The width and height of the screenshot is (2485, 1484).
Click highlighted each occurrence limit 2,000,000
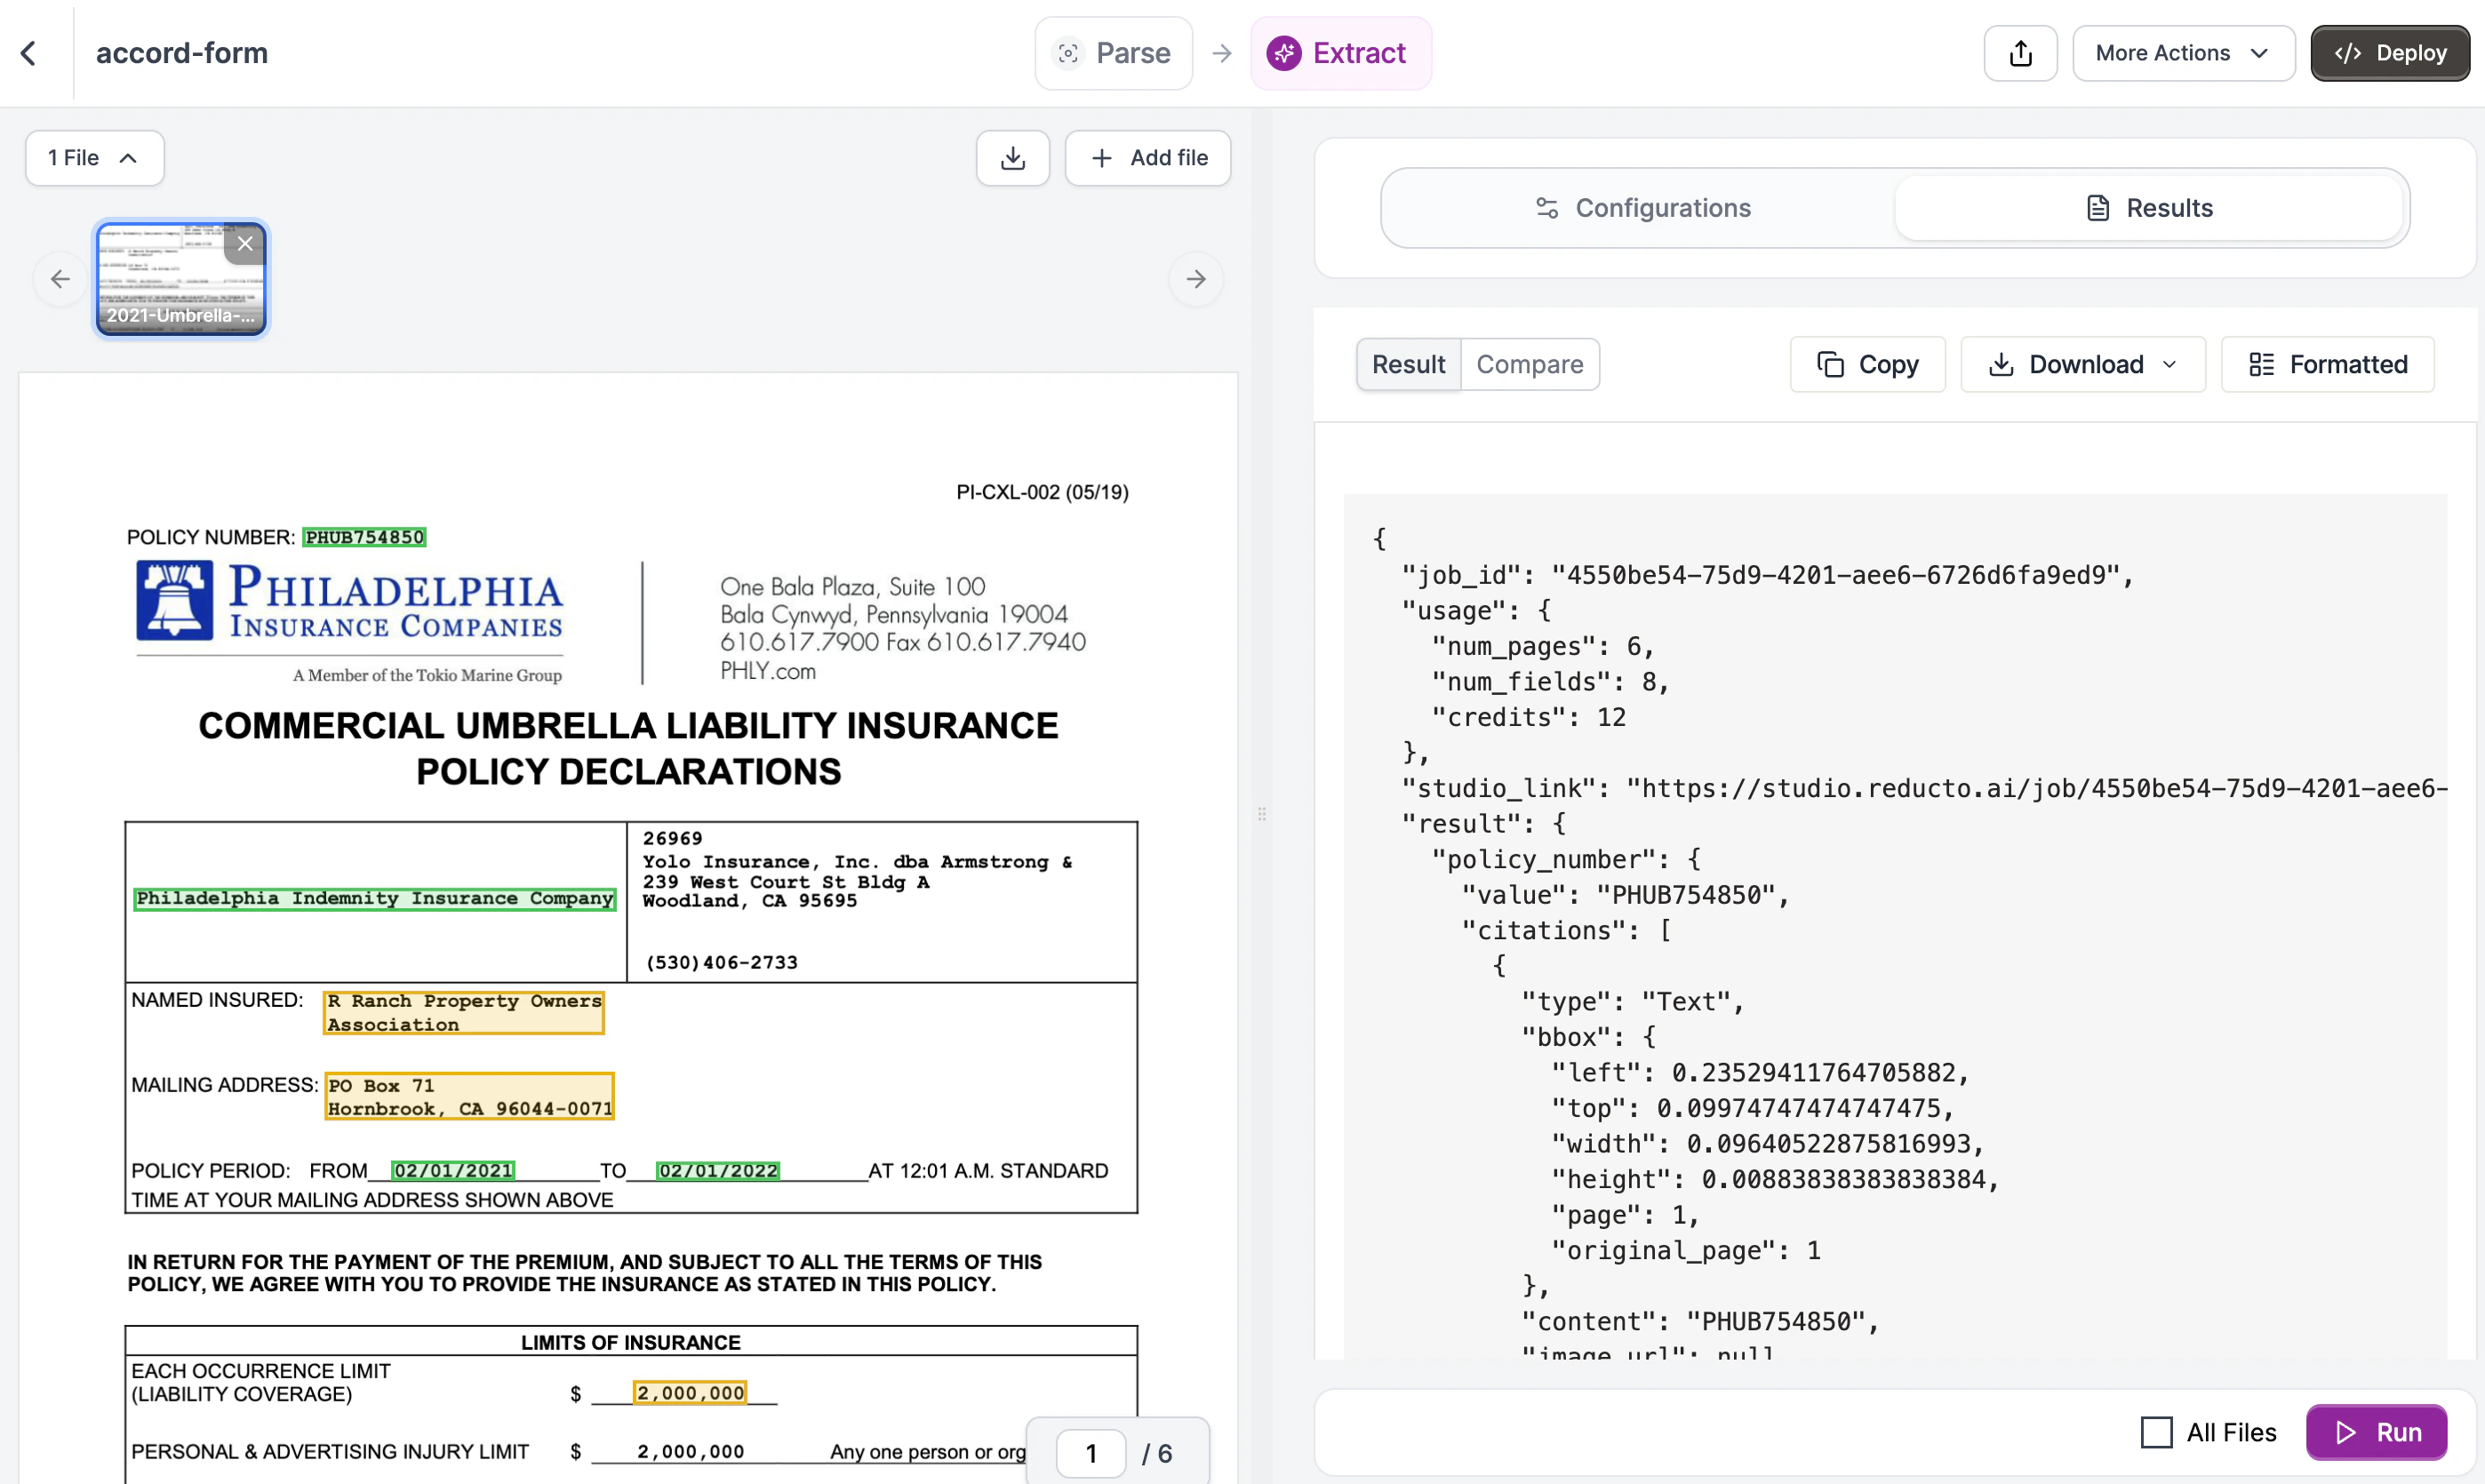[690, 1392]
